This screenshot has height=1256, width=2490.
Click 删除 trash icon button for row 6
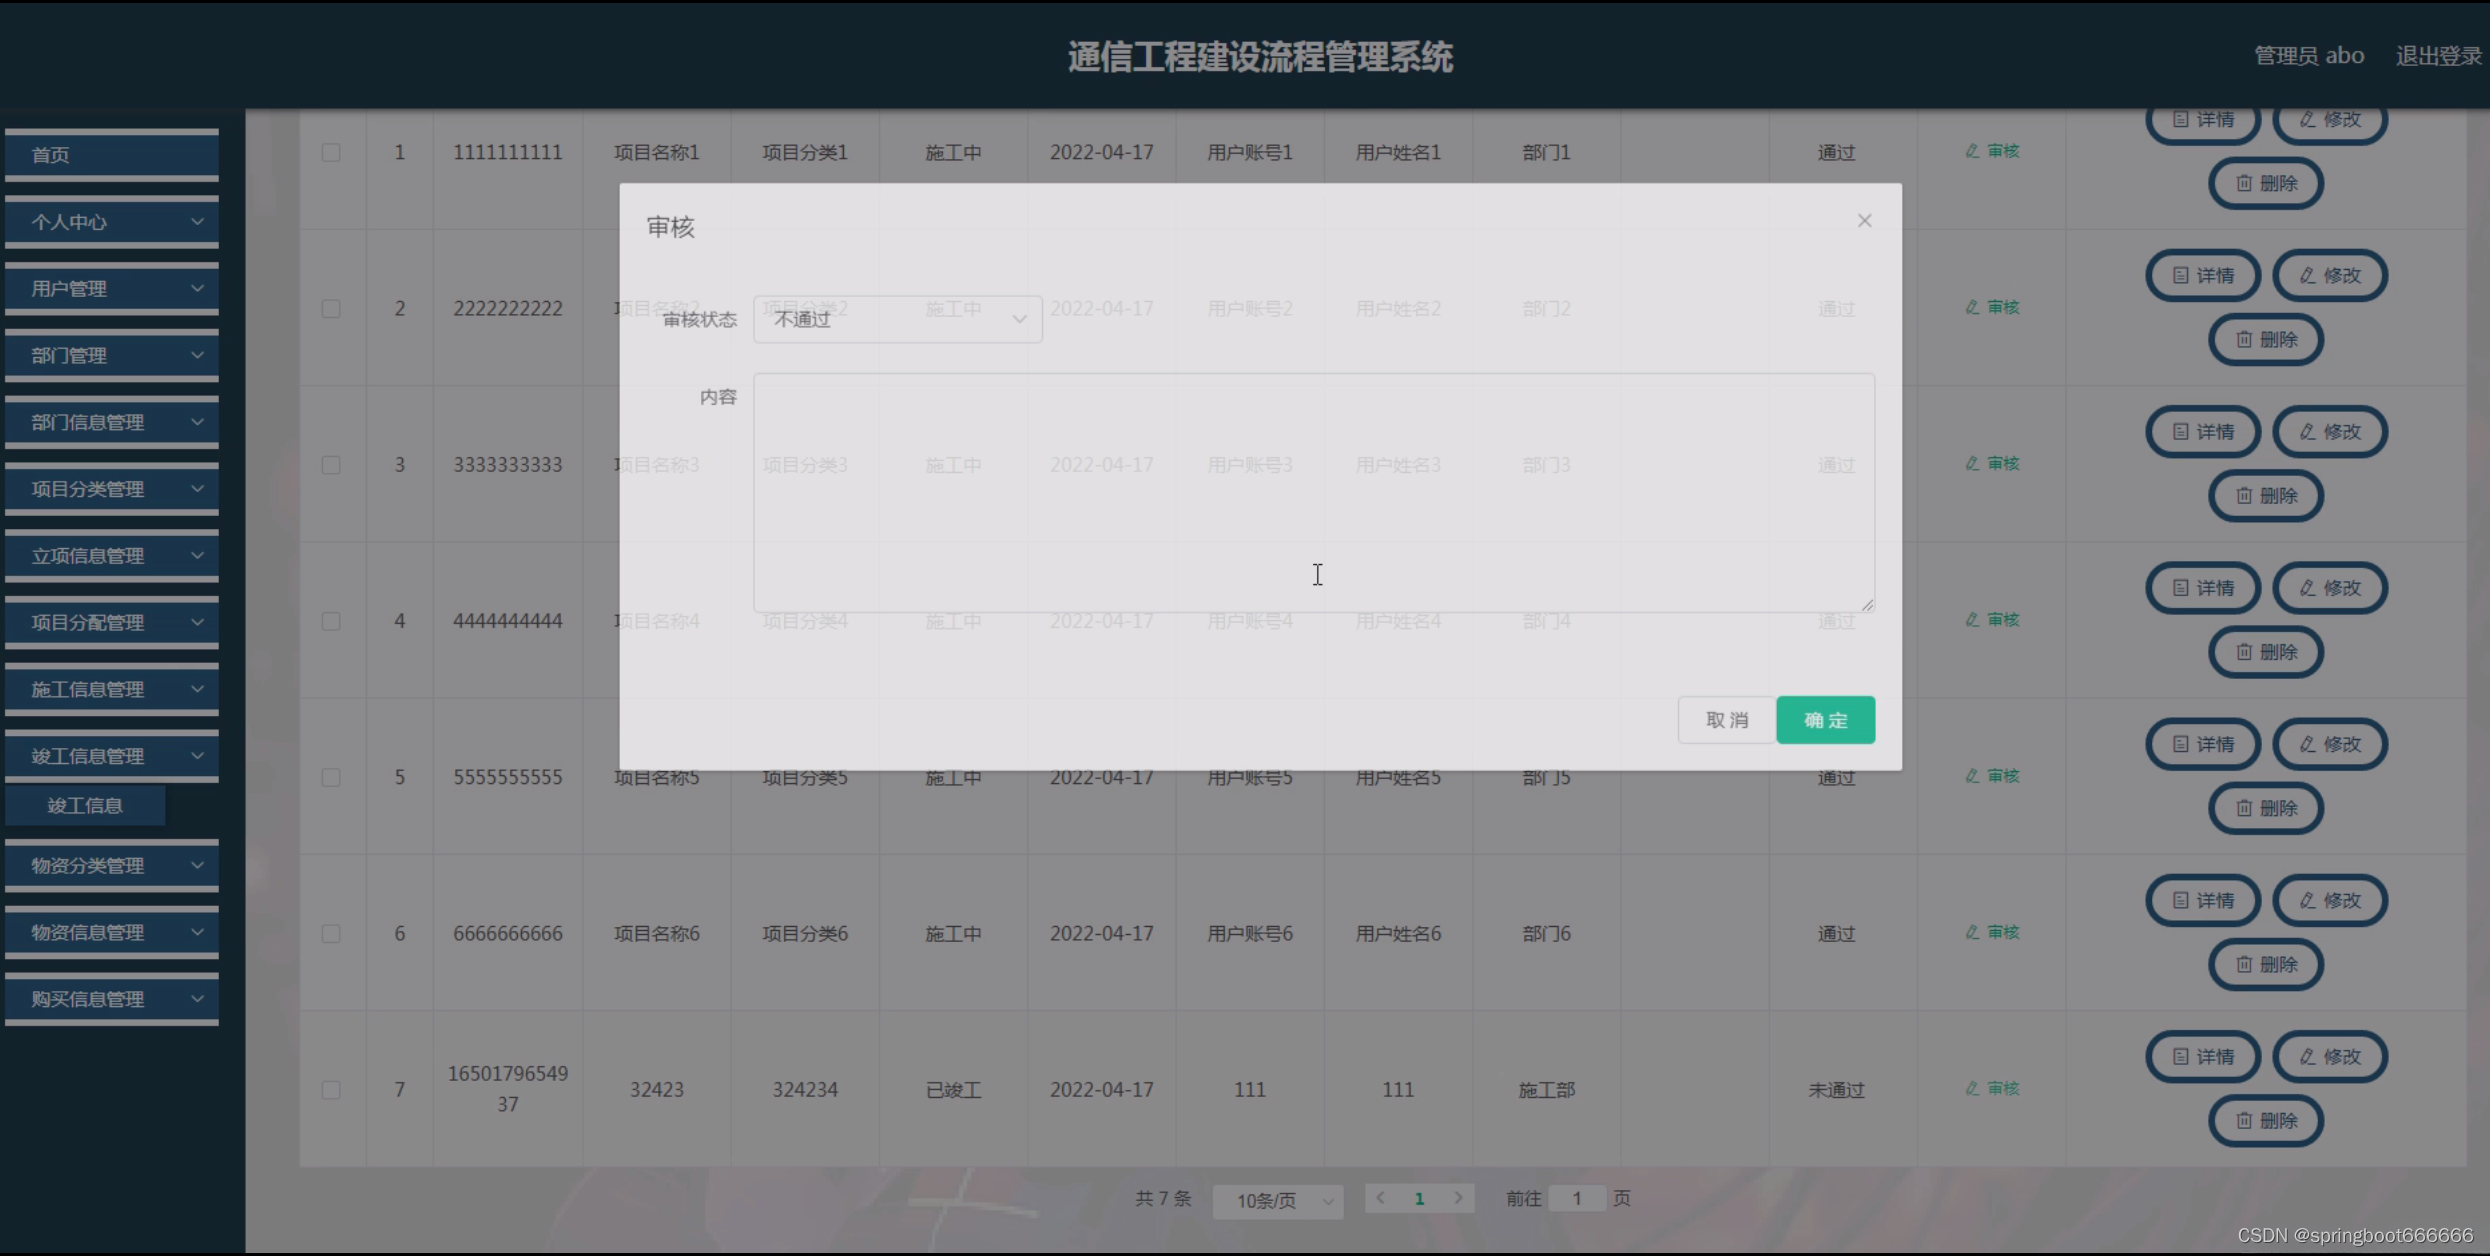pos(2266,964)
